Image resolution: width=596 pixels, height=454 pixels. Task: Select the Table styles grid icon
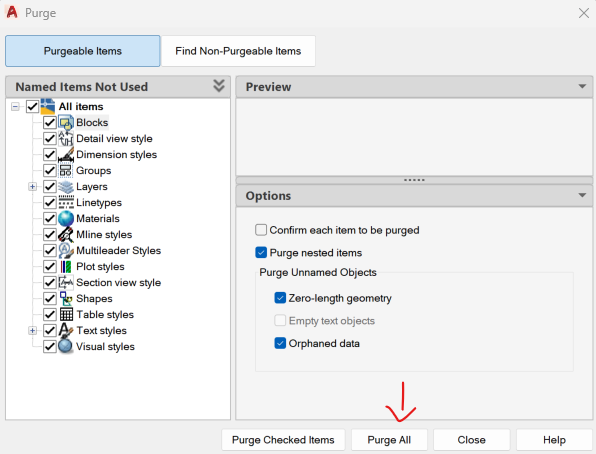(x=66, y=314)
